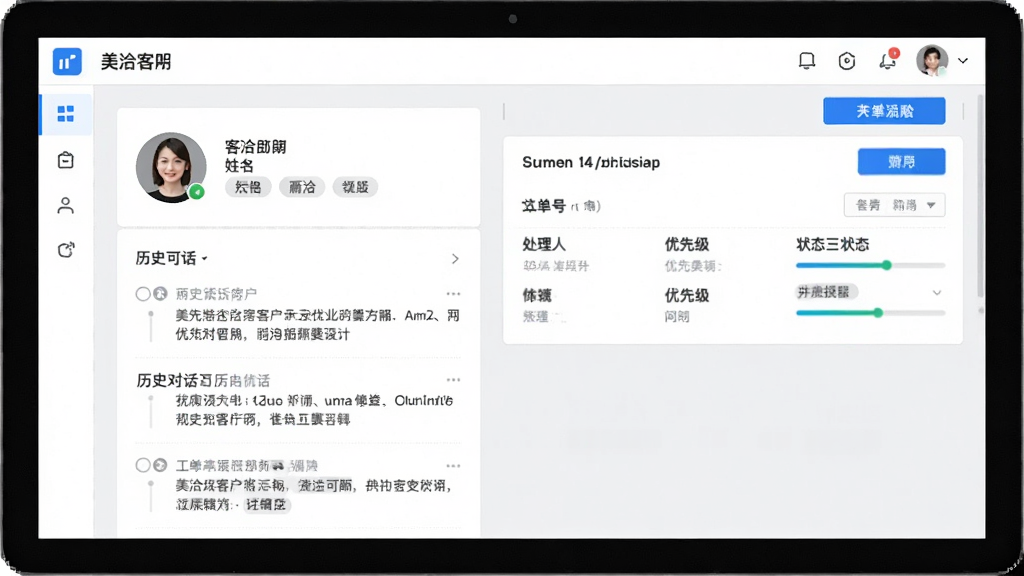Click the hexagon settings icon in header
The image size is (1024, 576).
click(x=847, y=61)
